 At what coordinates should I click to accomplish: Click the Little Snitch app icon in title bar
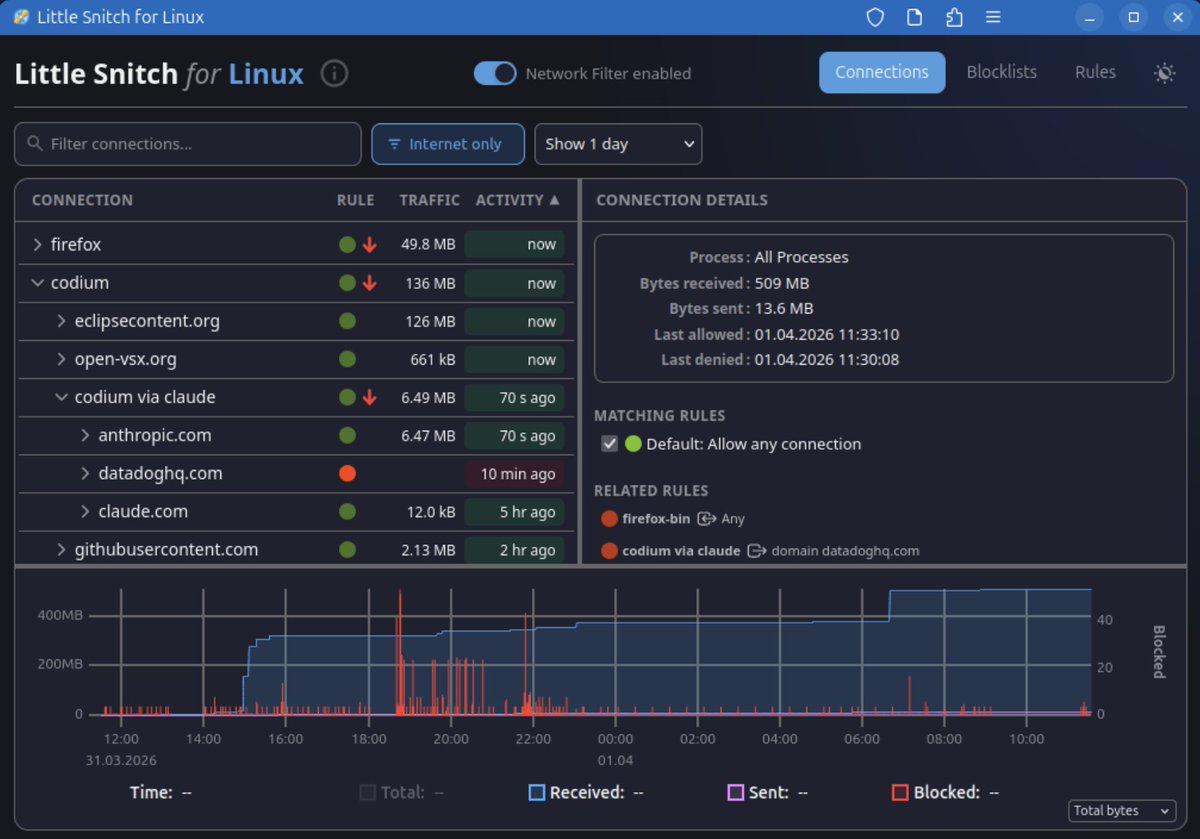pos(20,17)
